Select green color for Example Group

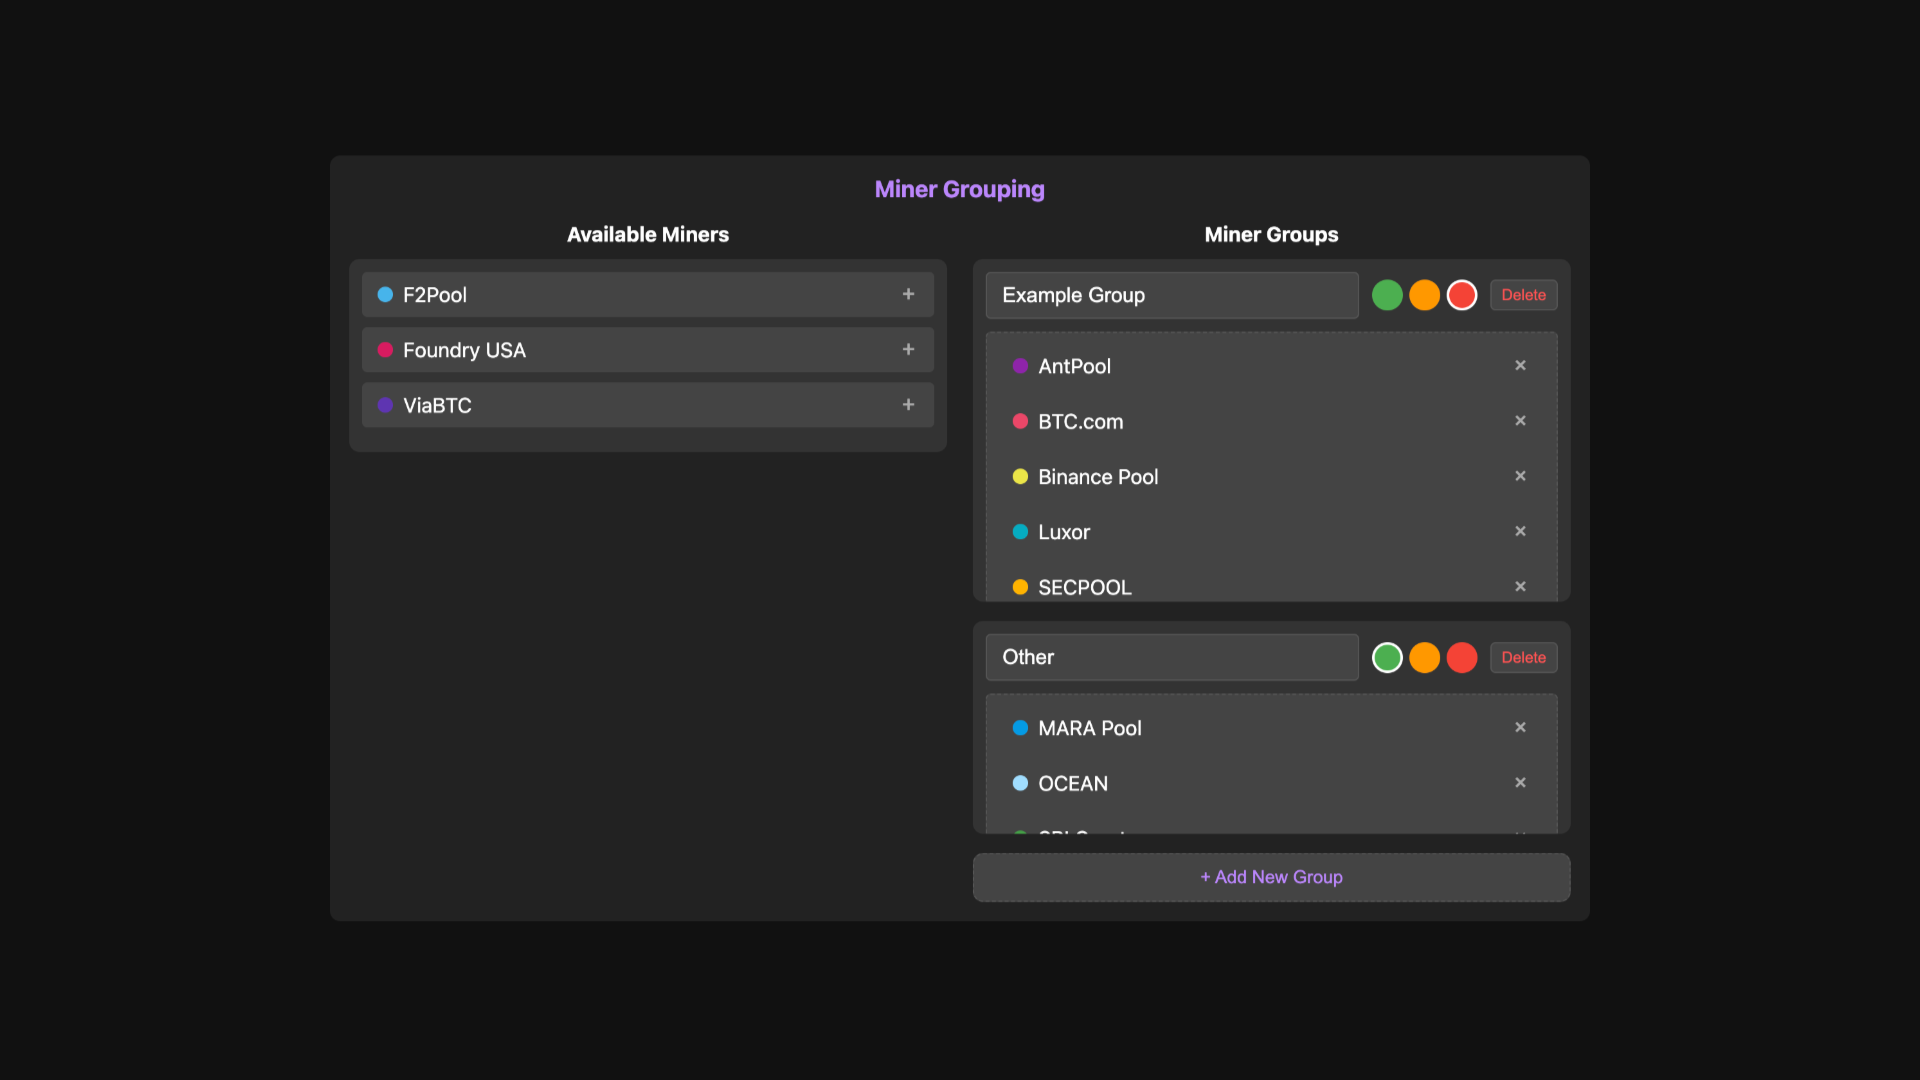(x=1387, y=295)
